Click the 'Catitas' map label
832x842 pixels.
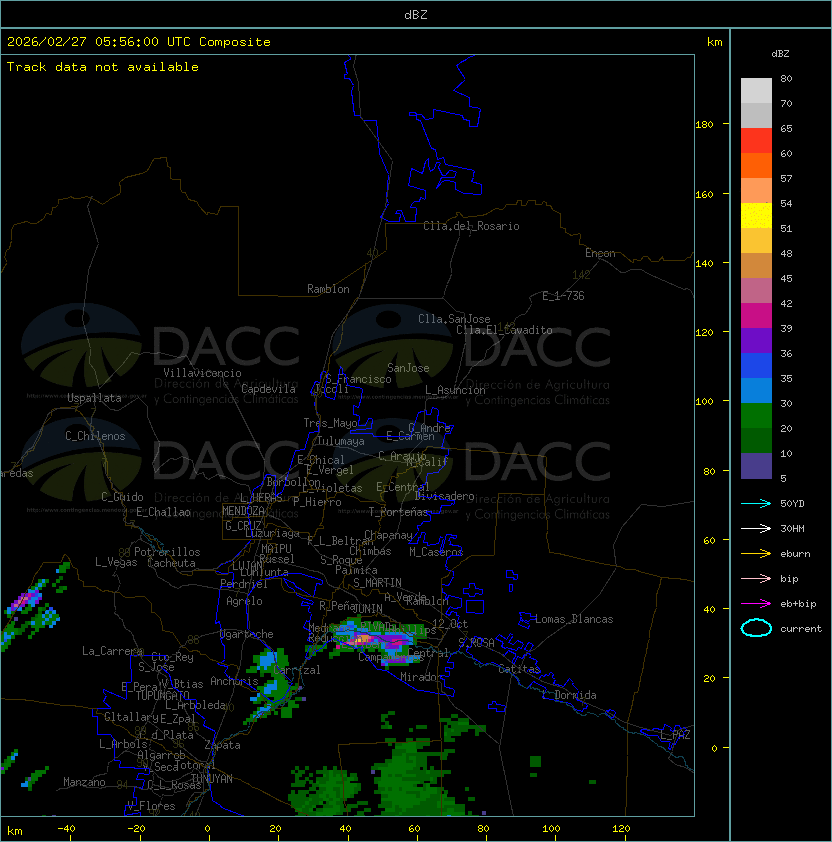pyautogui.click(x=519, y=669)
